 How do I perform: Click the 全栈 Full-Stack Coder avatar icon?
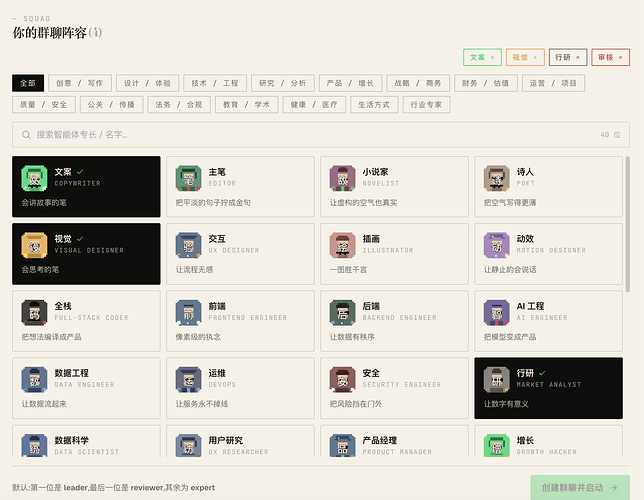(34, 313)
